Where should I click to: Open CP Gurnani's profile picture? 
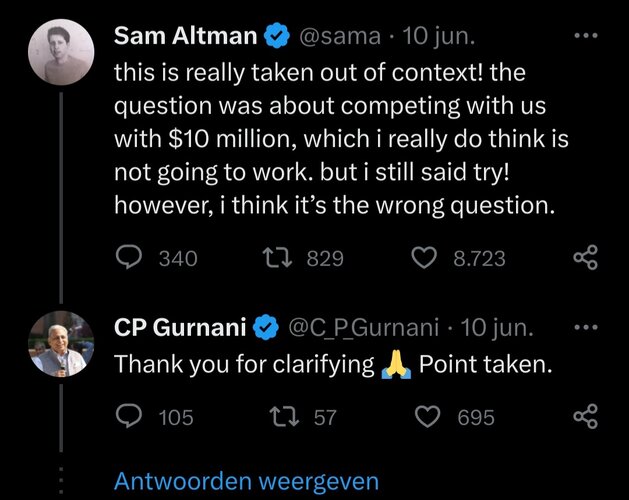(61, 344)
